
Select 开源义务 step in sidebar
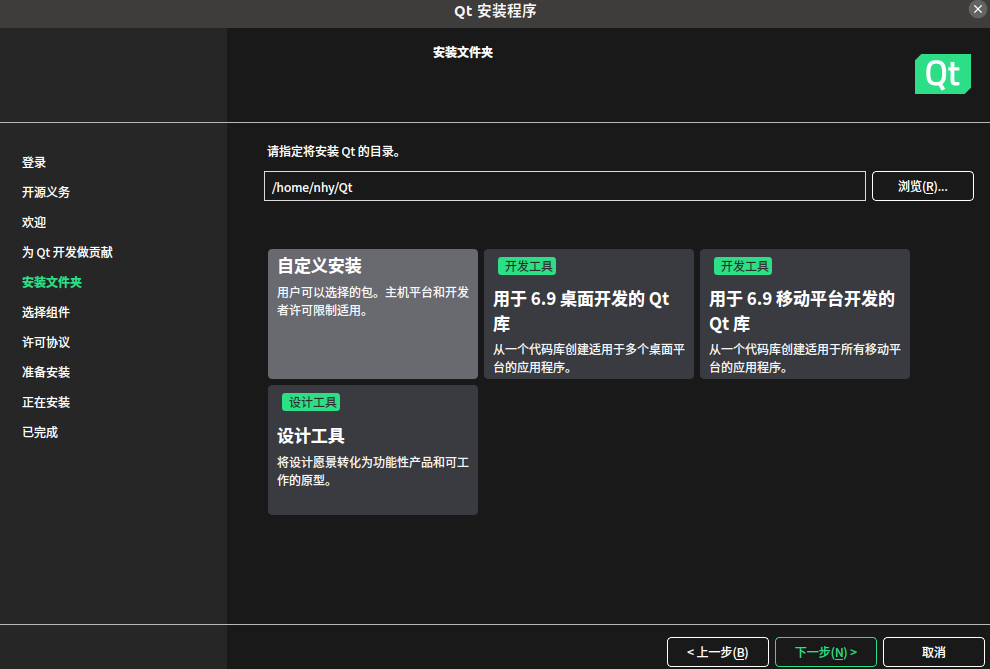pos(46,192)
